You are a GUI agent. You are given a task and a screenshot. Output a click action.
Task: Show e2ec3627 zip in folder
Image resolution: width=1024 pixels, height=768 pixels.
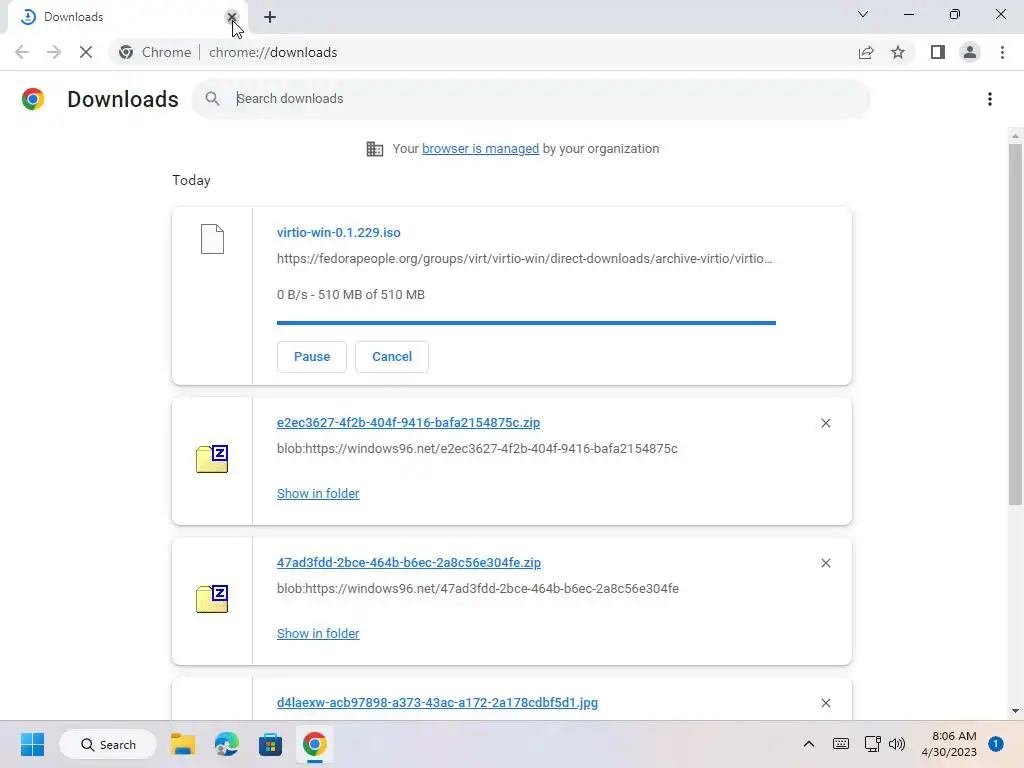[318, 494]
